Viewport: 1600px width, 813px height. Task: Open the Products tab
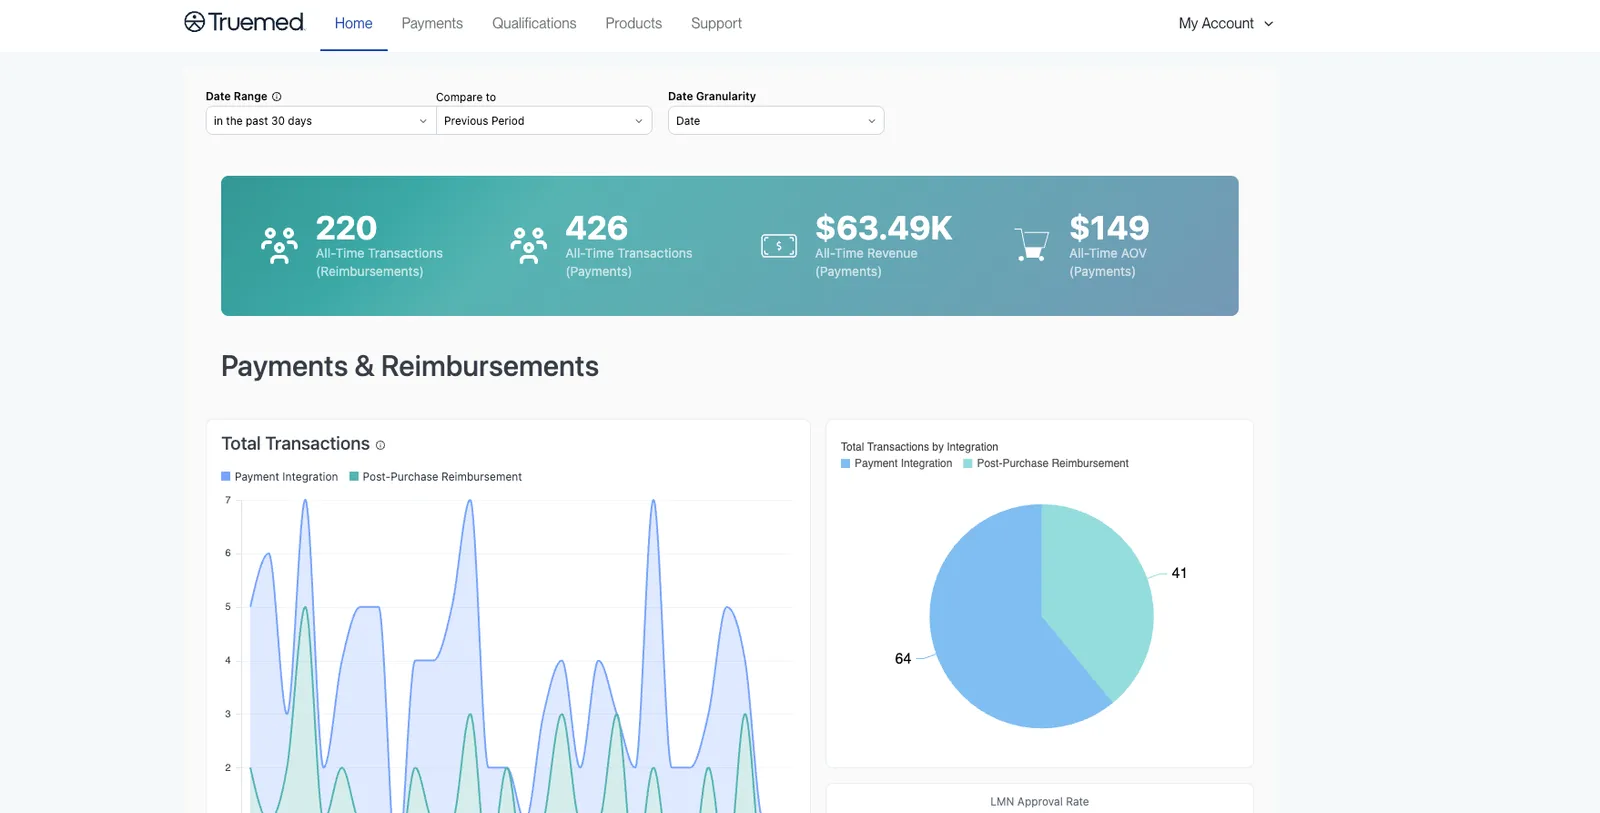point(633,23)
